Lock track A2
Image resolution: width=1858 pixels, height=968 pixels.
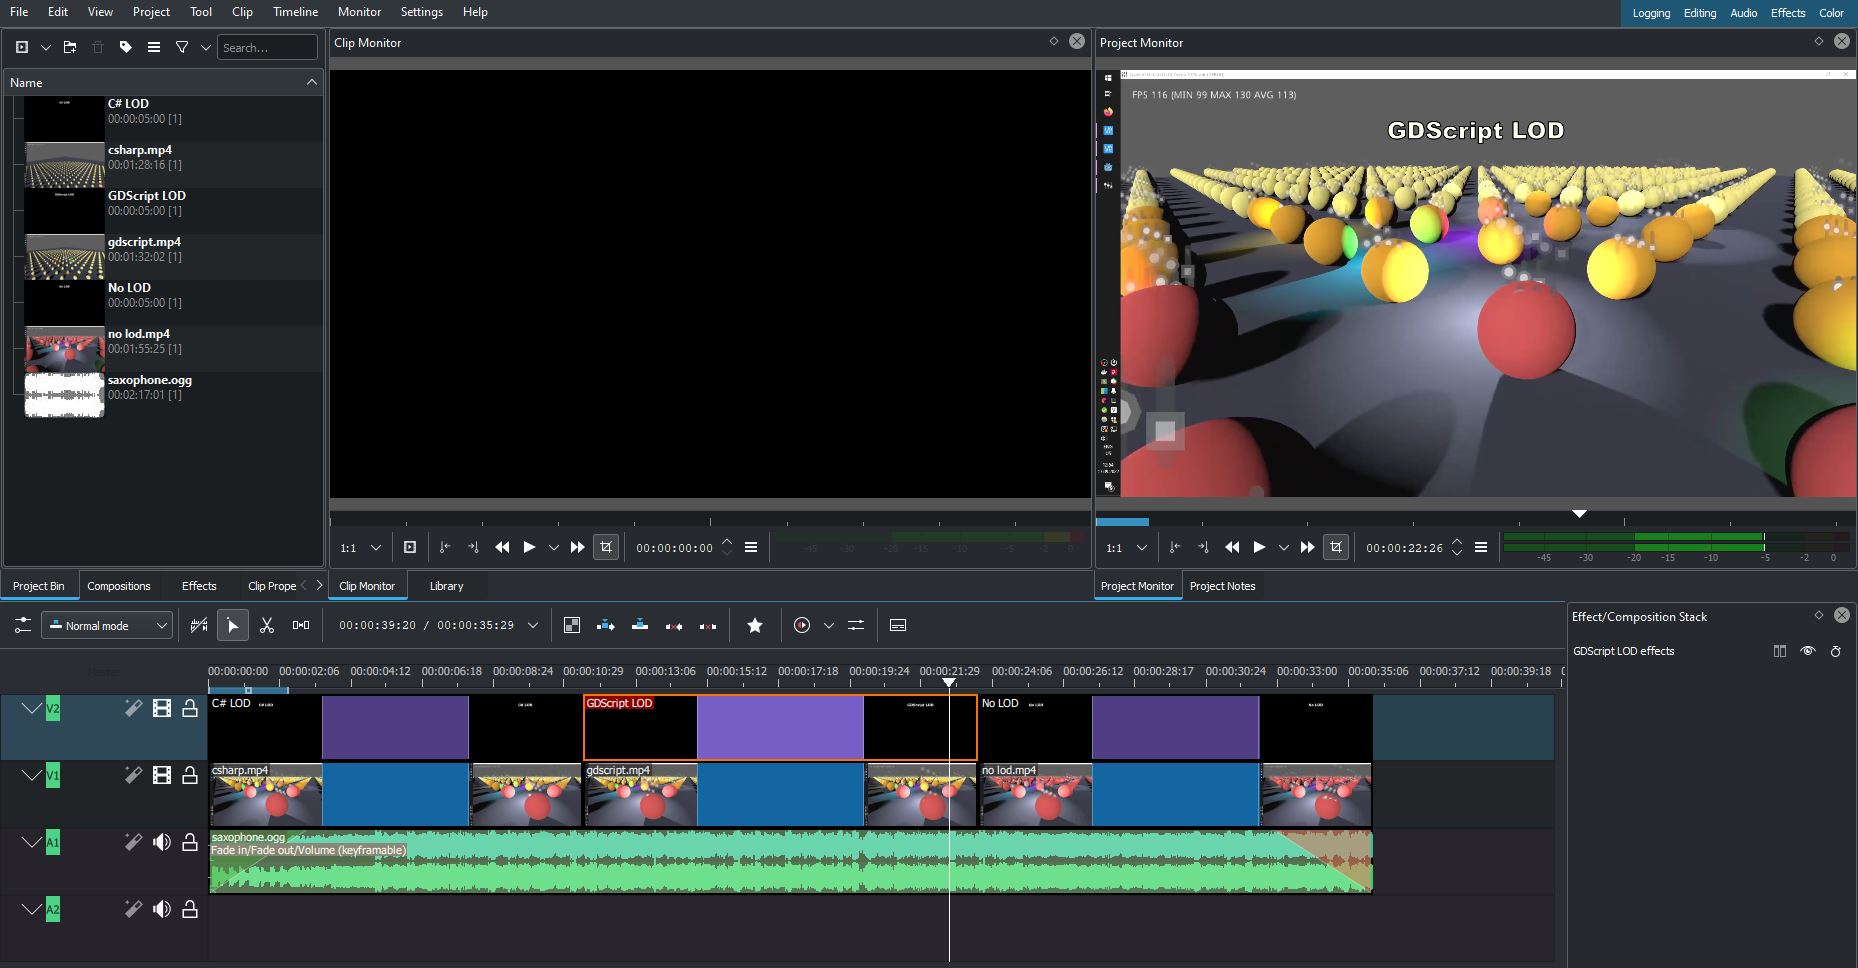coord(190,909)
